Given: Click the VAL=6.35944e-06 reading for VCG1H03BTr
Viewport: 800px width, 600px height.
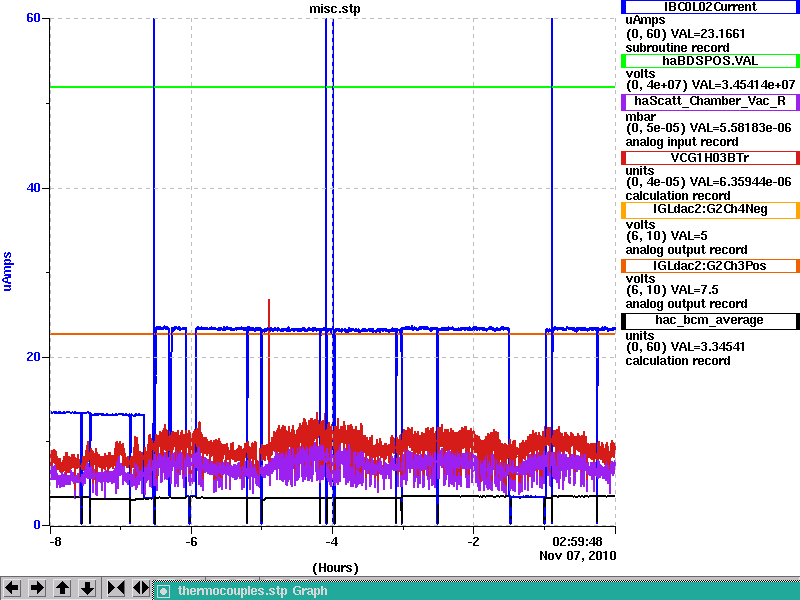Looking at the screenshot, I should [741, 182].
